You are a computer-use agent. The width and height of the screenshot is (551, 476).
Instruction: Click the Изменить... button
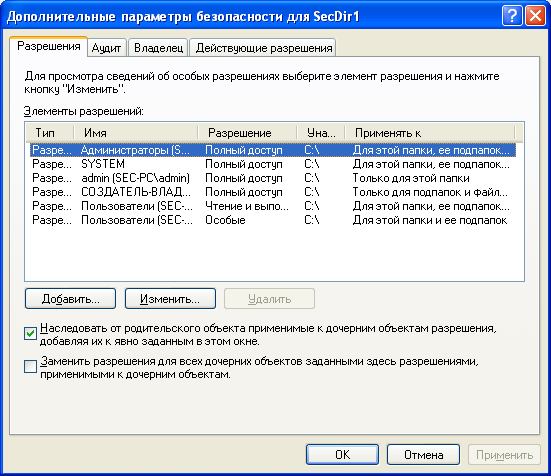pos(170,299)
